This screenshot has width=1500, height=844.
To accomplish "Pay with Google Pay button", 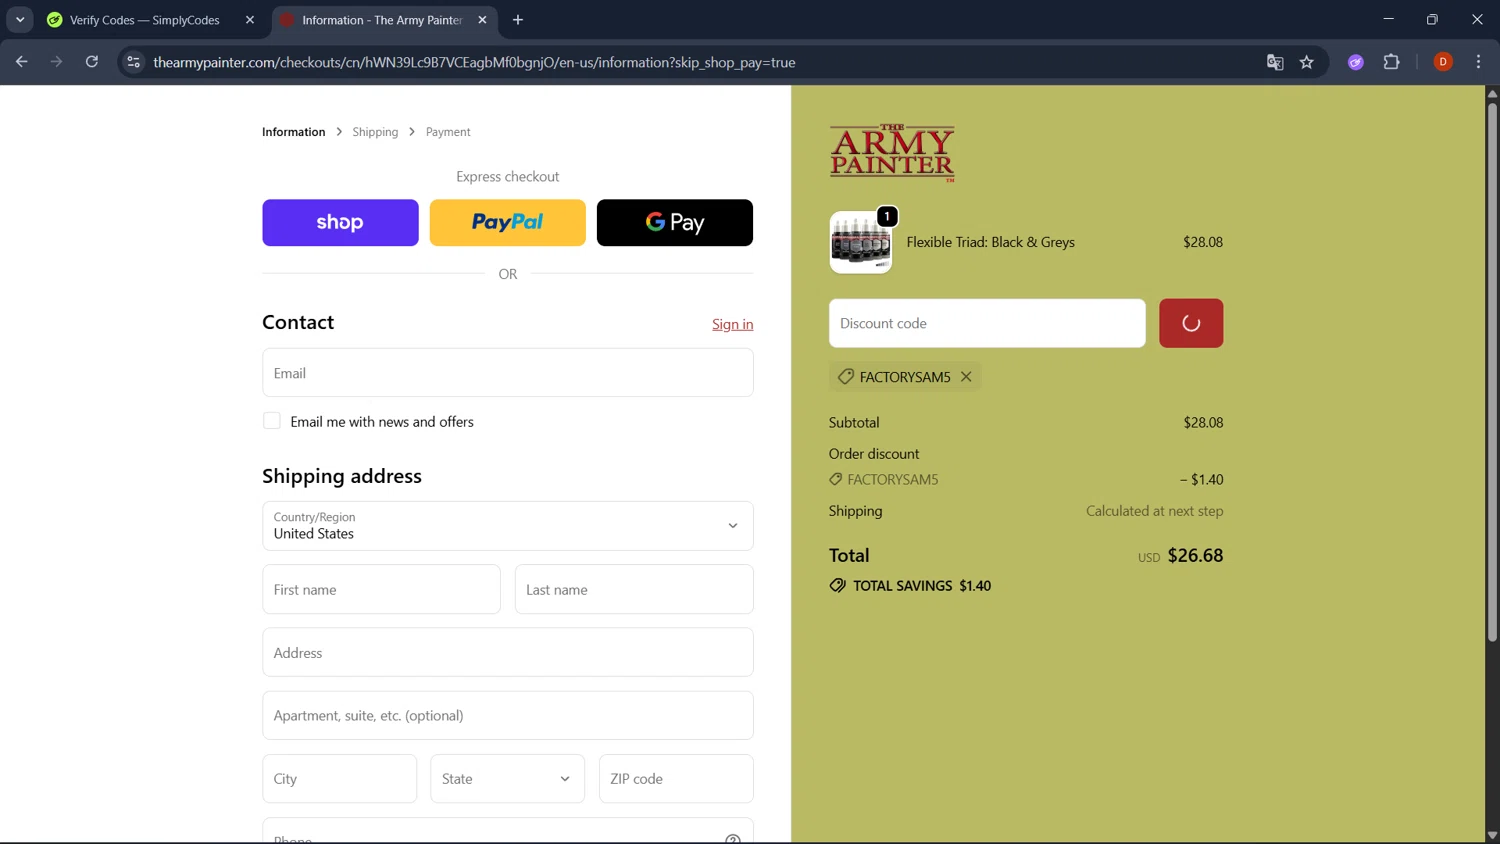I will pyautogui.click(x=675, y=222).
